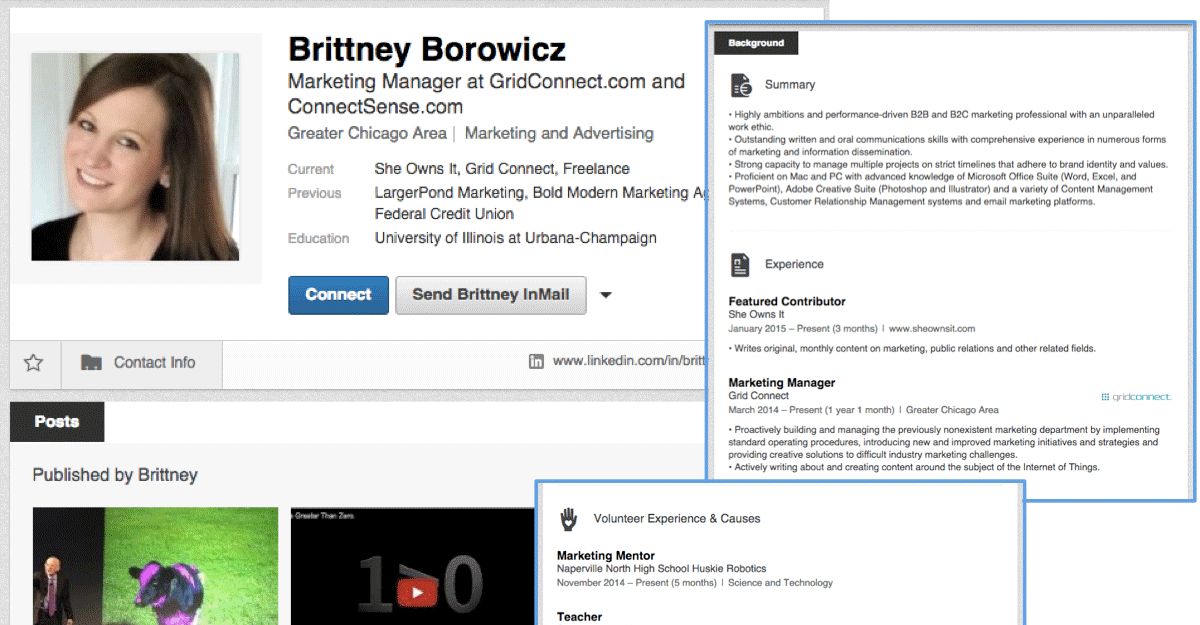Click the profile photo of Brittney Borowicz
Image resolution: width=1200 pixels, height=625 pixels.
[135, 157]
